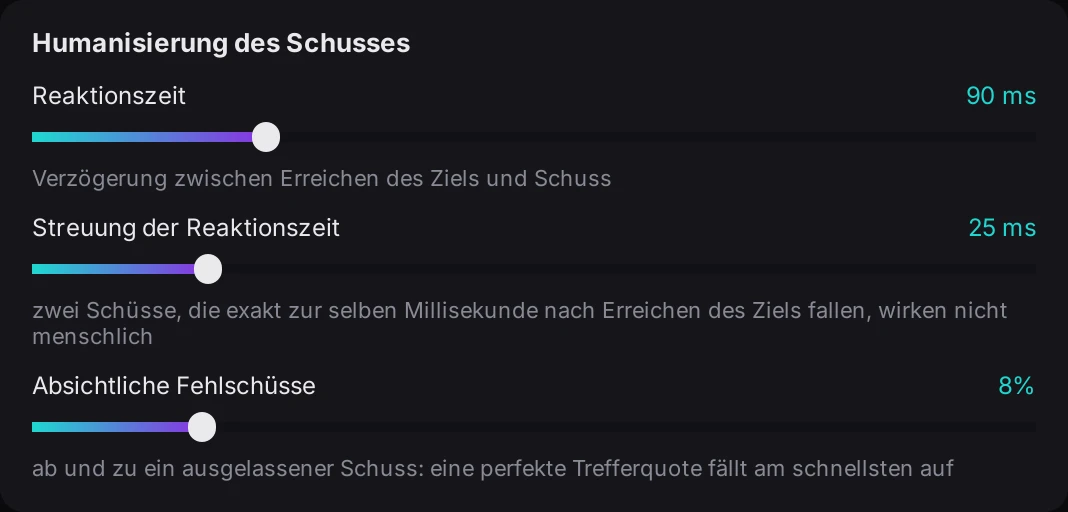Grab the Reaktionszeit slider handle
Viewport: 1068px width, 512px height.
coord(266,138)
